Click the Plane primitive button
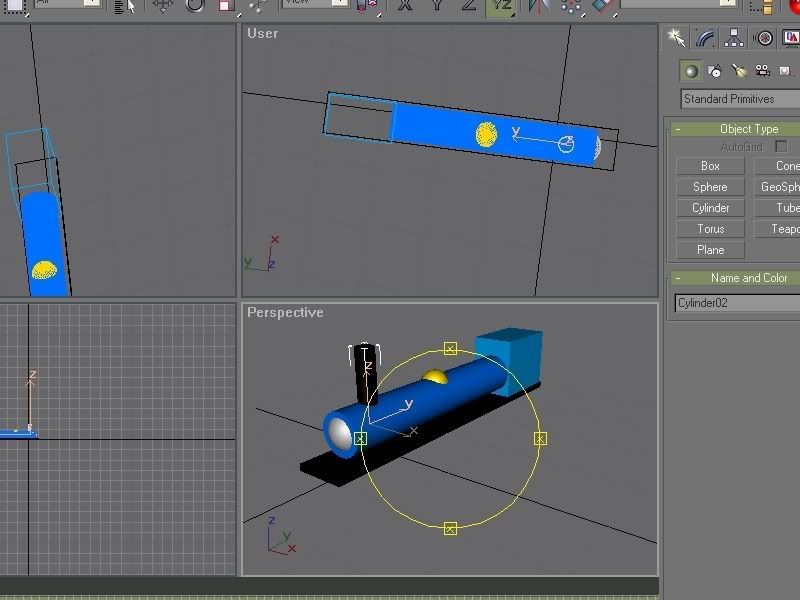Image resolution: width=800 pixels, height=600 pixels. pos(710,249)
